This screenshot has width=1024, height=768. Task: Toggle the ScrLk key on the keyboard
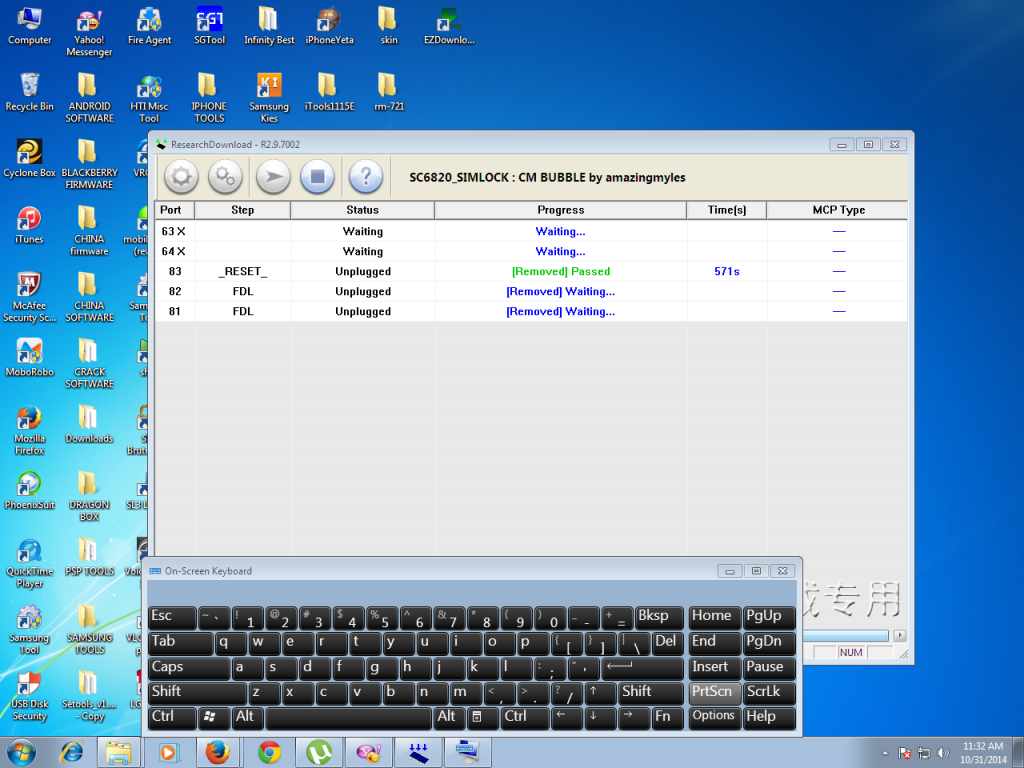click(769, 692)
